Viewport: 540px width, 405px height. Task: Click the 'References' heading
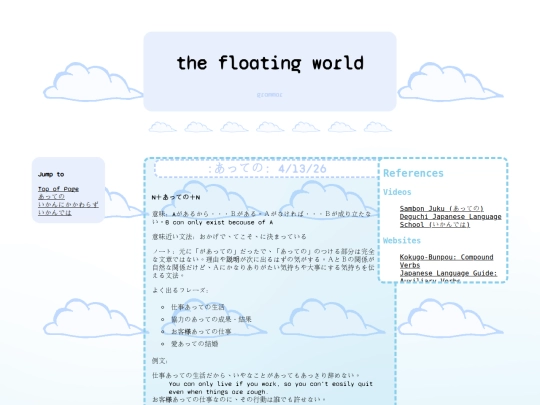pos(413,173)
